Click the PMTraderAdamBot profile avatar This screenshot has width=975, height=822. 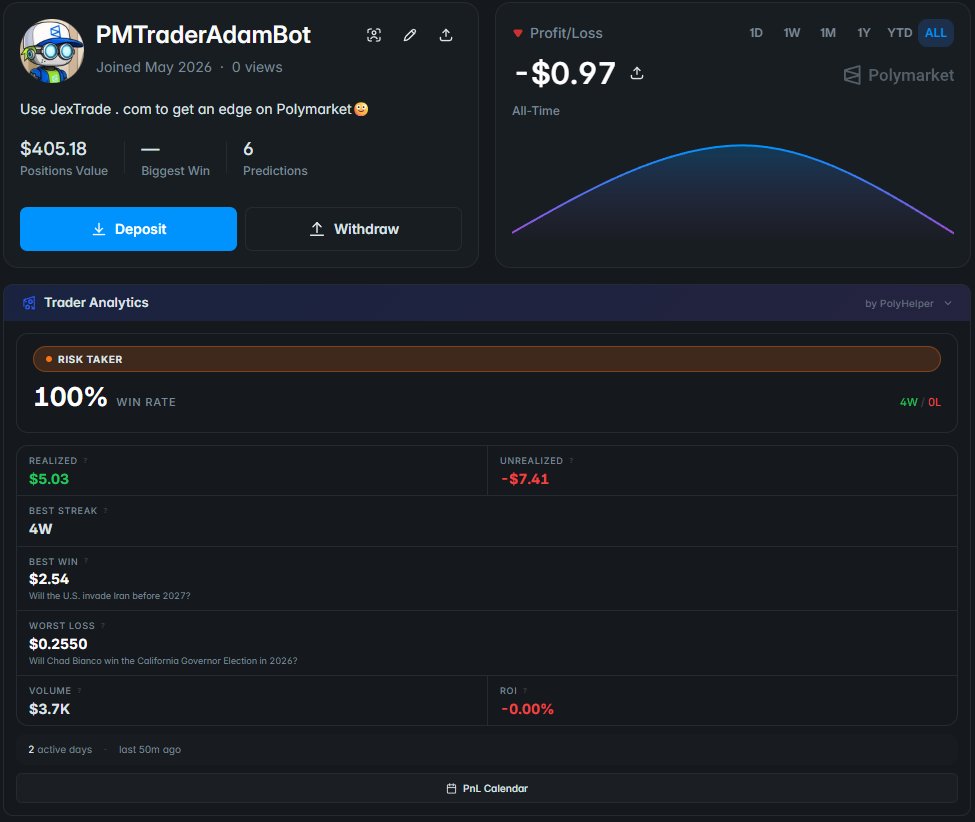coord(52,51)
